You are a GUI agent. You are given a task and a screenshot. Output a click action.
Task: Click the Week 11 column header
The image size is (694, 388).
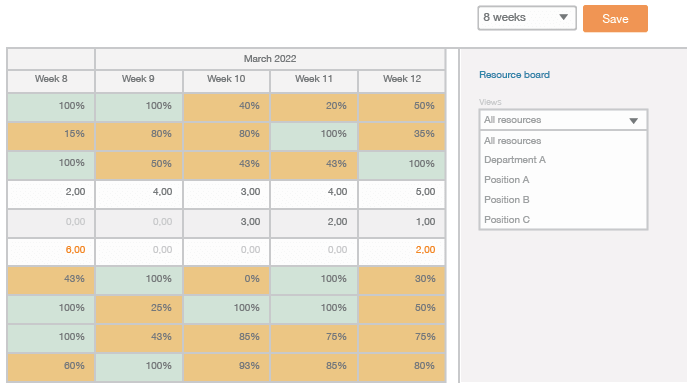pos(314,81)
